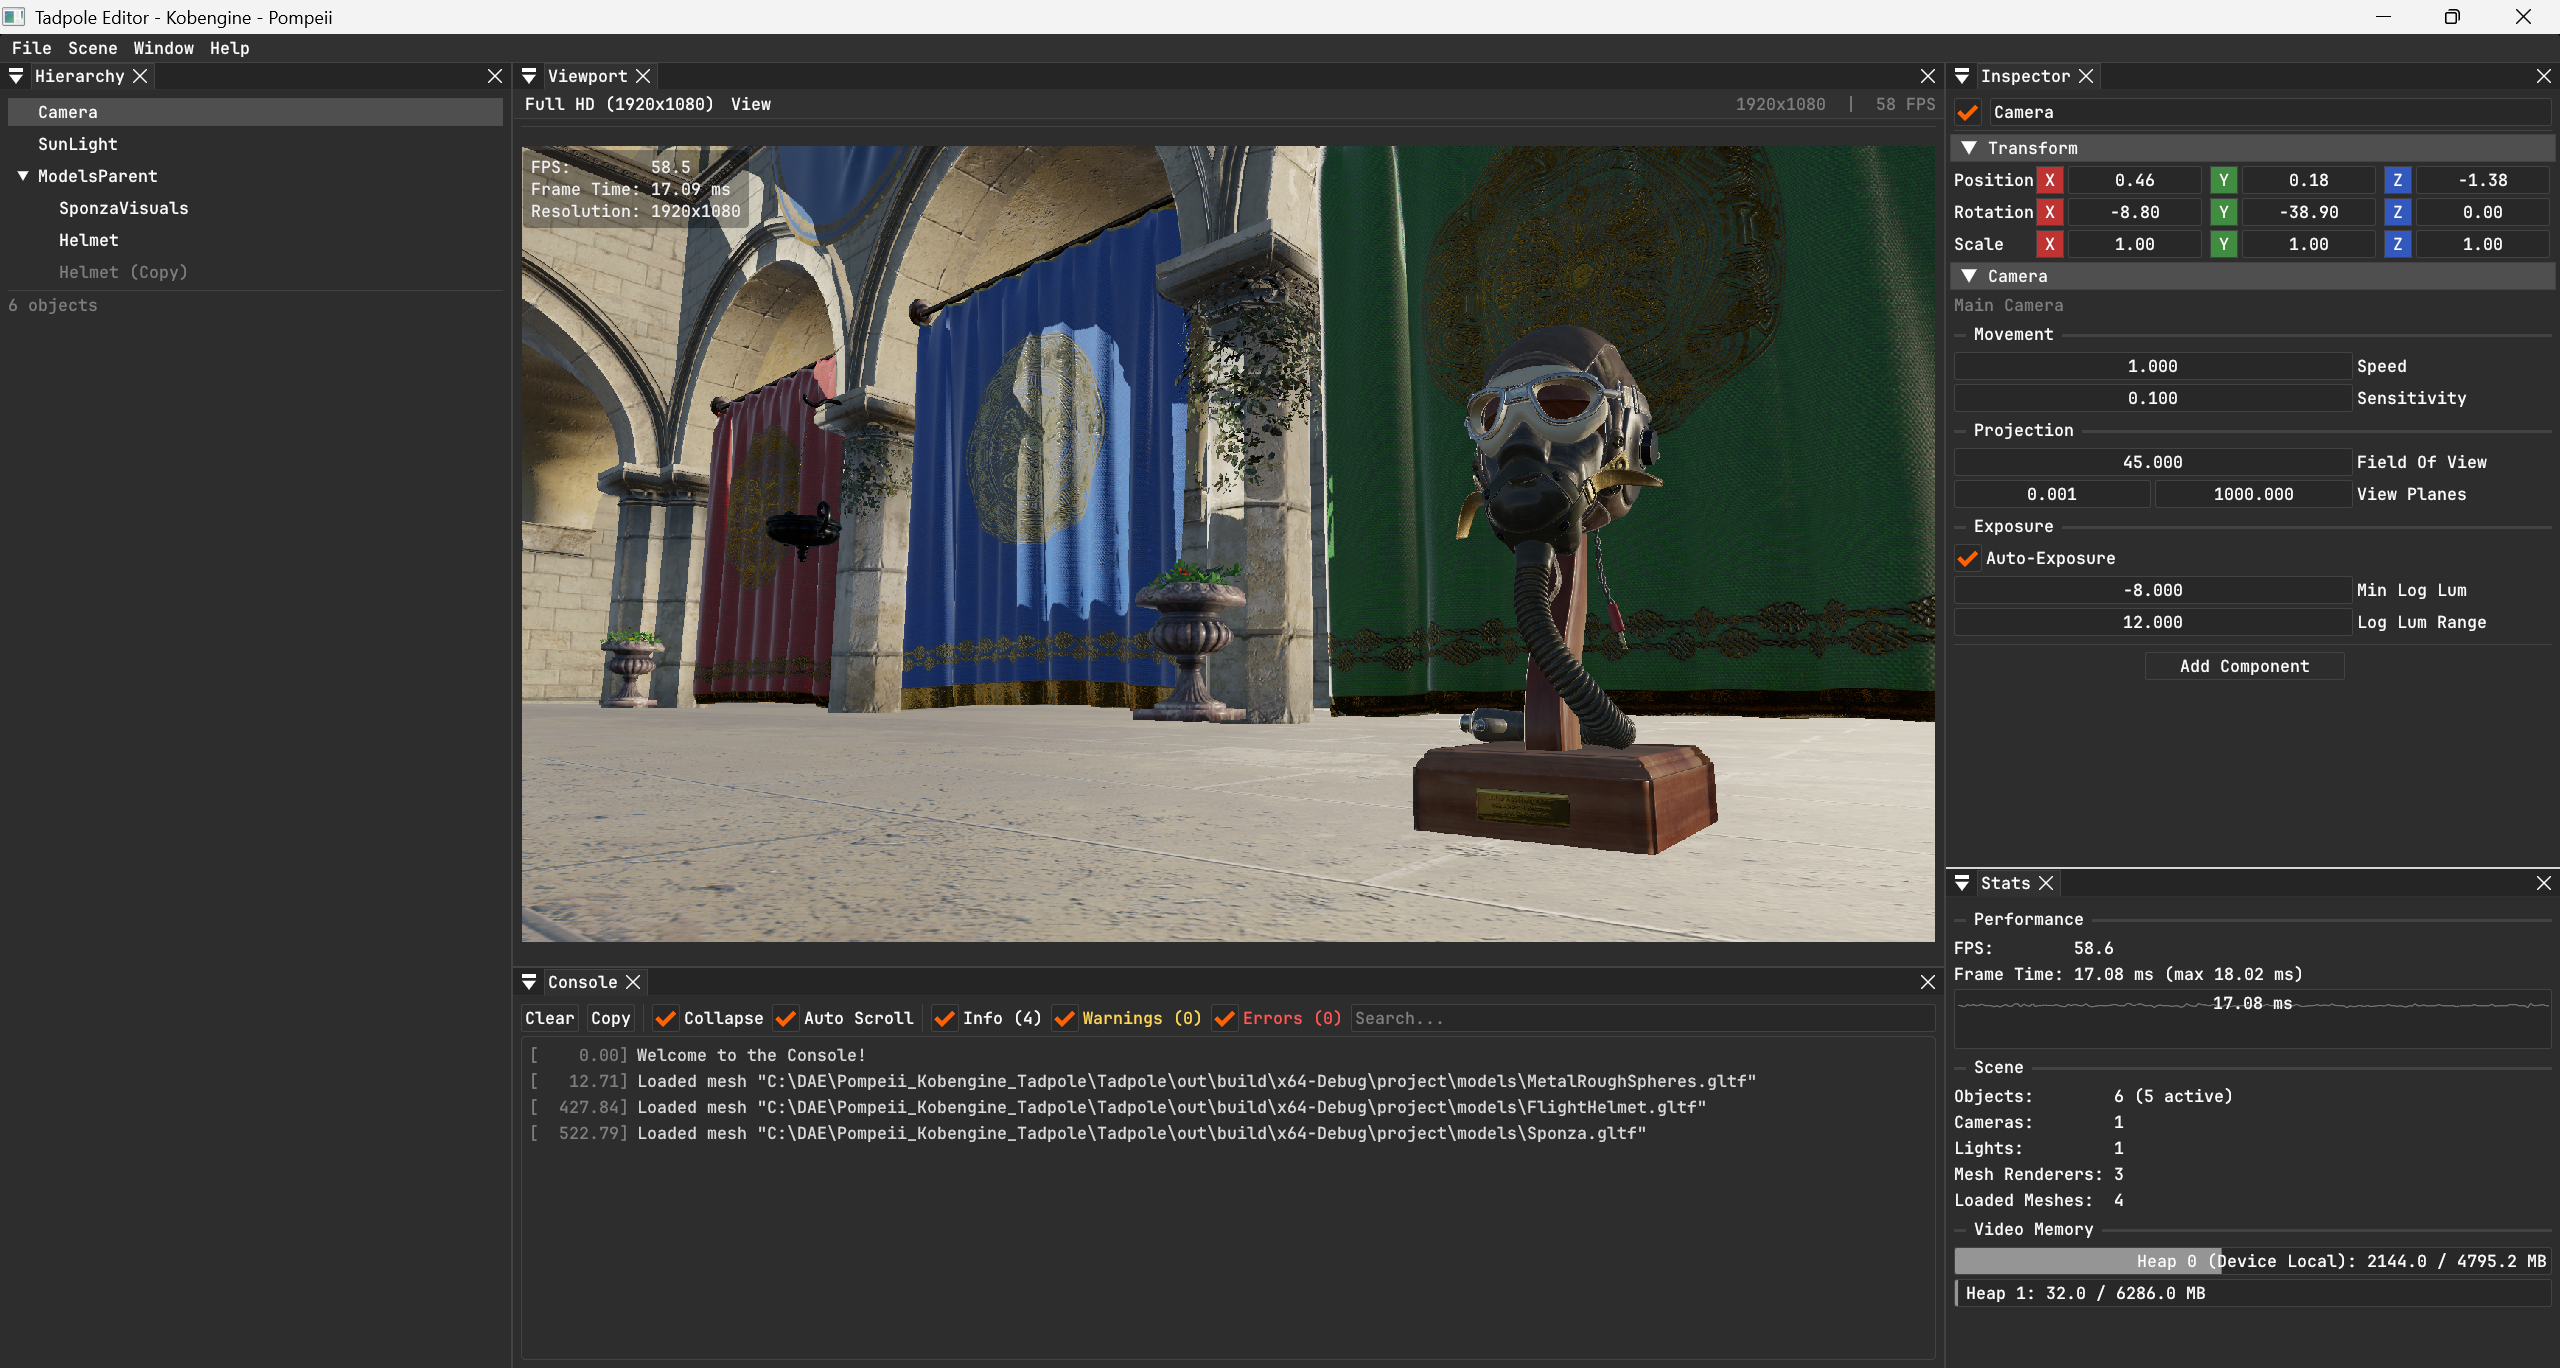Viewport: 2560px width, 1368px height.
Task: Click the Min Log Lum value -8.000
Action: (x=2152, y=590)
